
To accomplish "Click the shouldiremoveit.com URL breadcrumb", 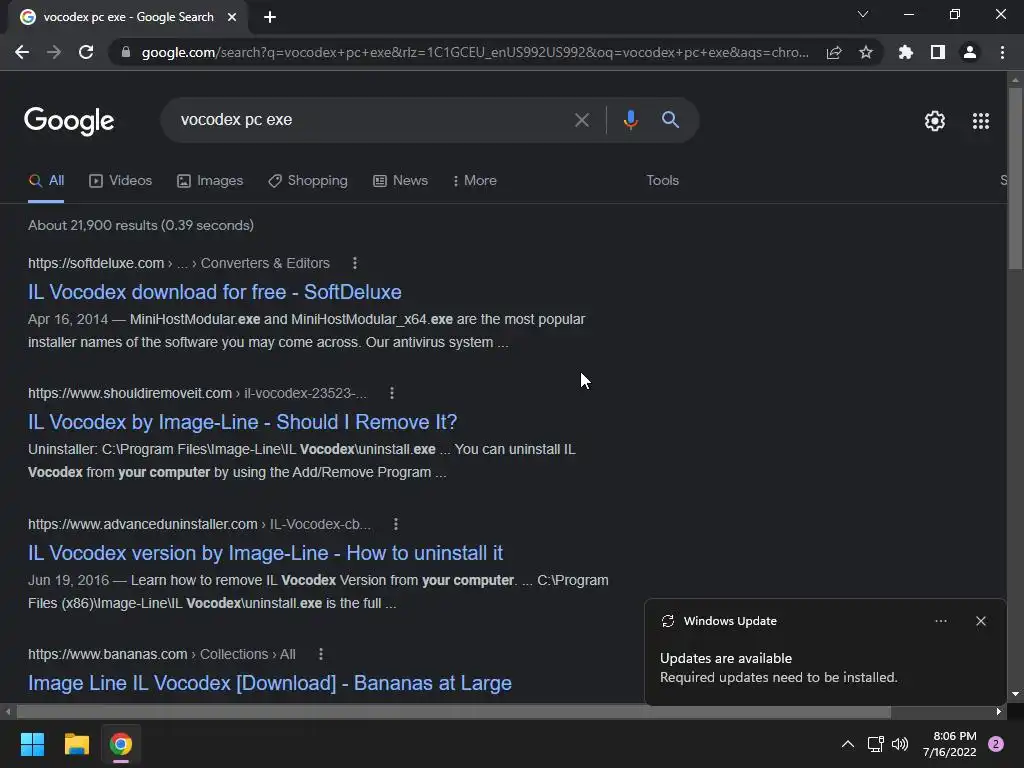I will (197, 393).
